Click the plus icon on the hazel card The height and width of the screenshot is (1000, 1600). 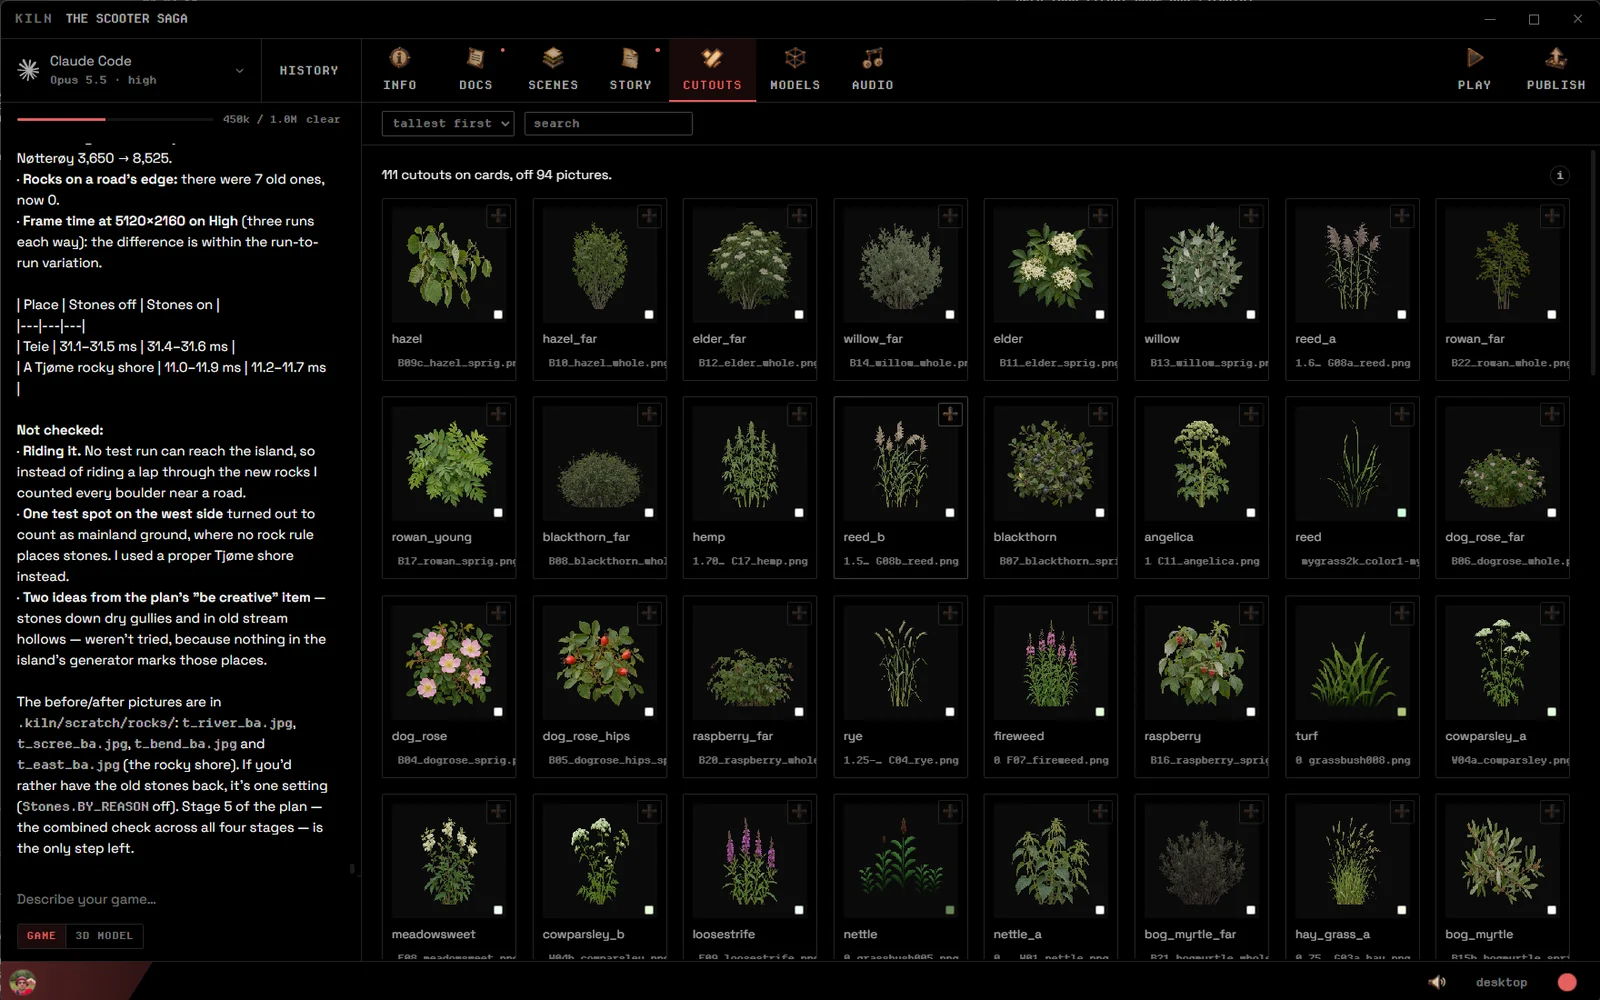tap(498, 216)
